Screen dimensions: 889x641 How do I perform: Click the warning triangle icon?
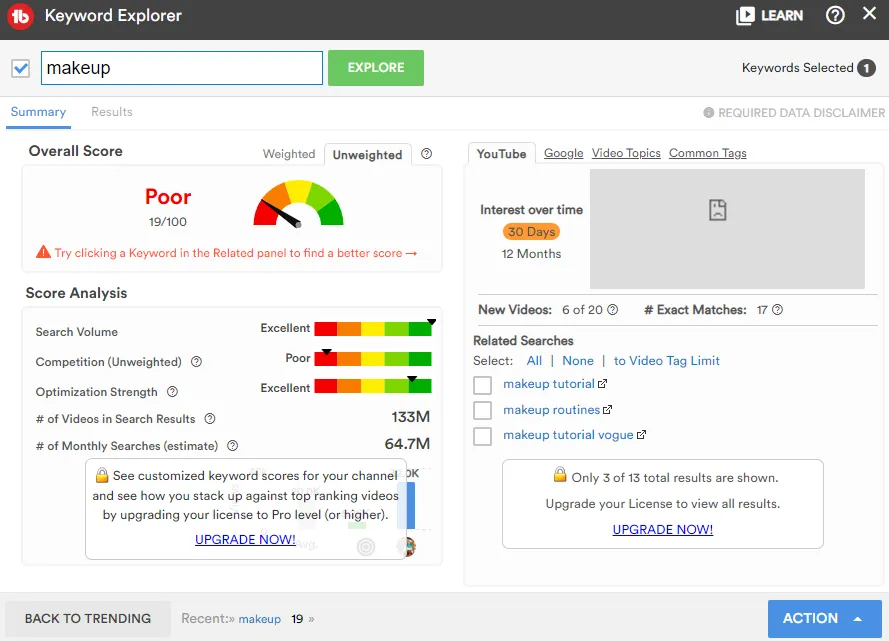[43, 252]
